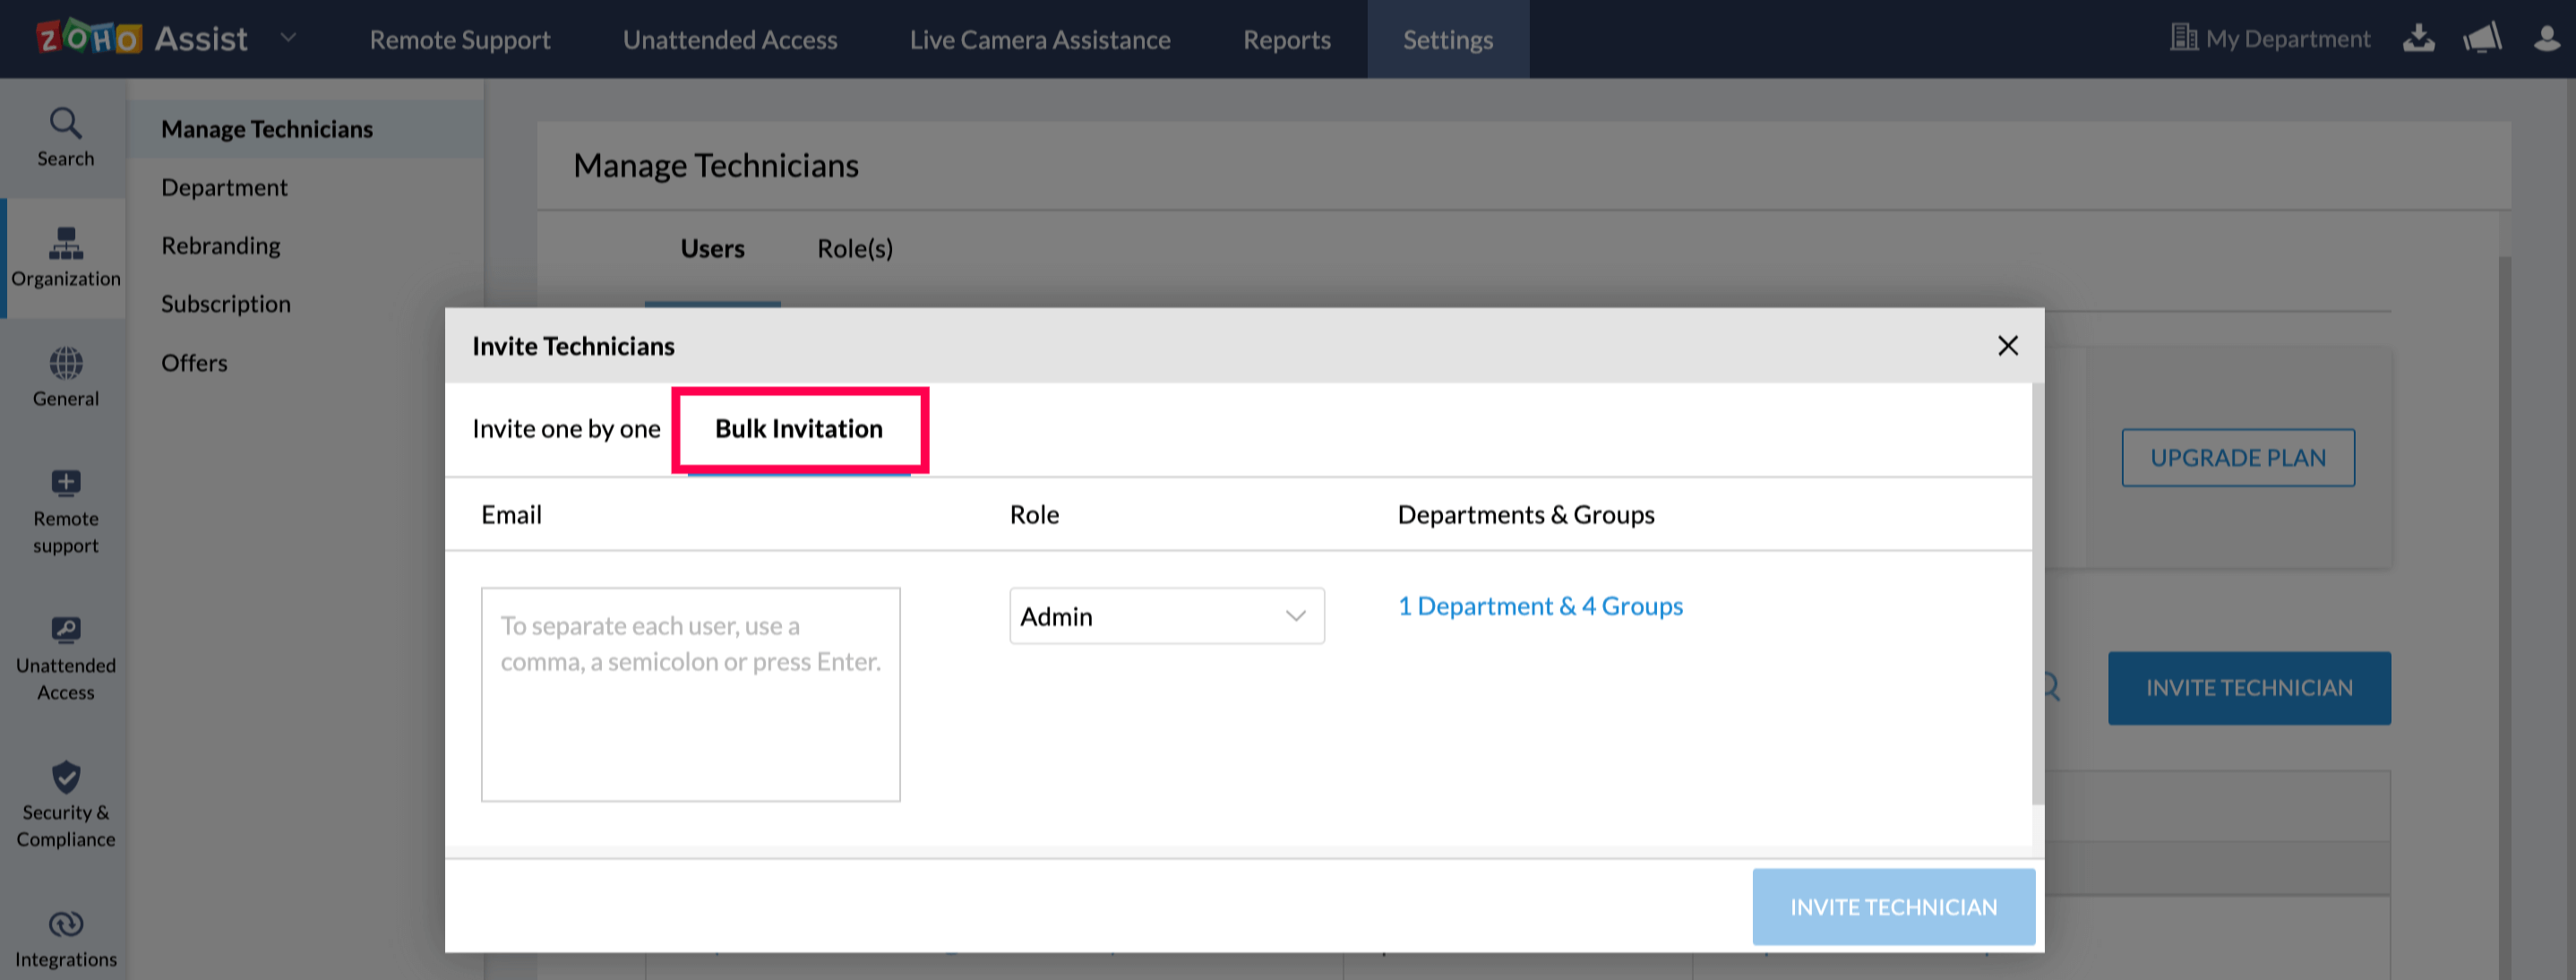Viewport: 2576px width, 980px height.
Task: Open Security & Compliance shield icon
Action: click(x=65, y=777)
